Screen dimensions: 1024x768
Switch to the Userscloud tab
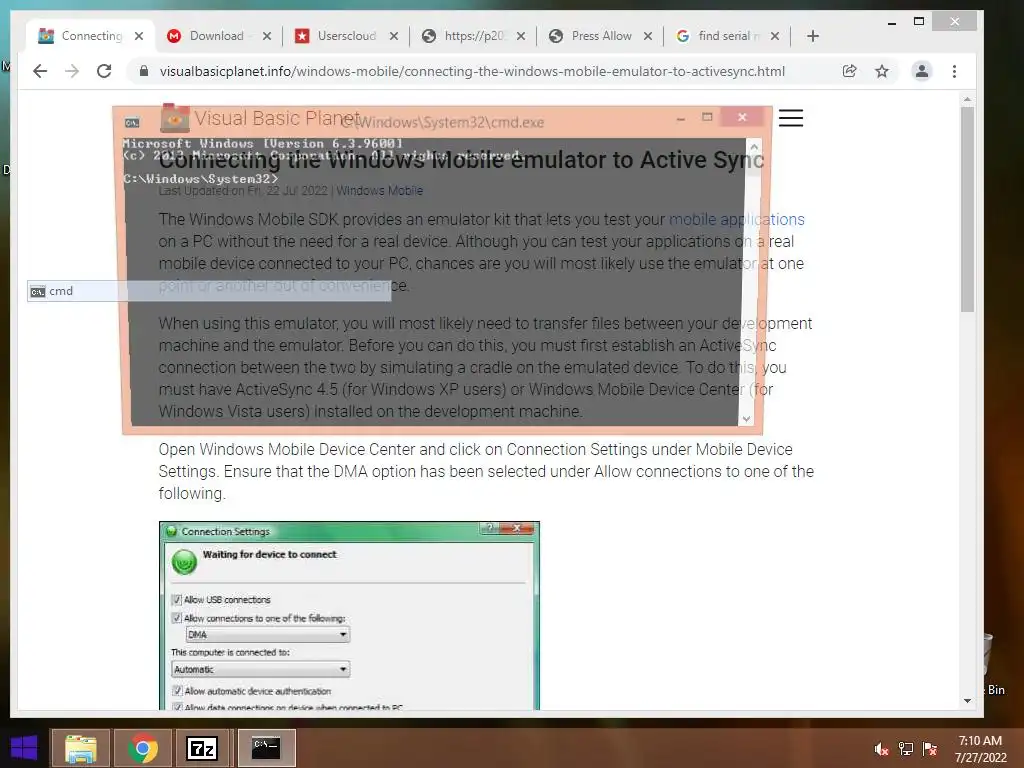[x=344, y=36]
